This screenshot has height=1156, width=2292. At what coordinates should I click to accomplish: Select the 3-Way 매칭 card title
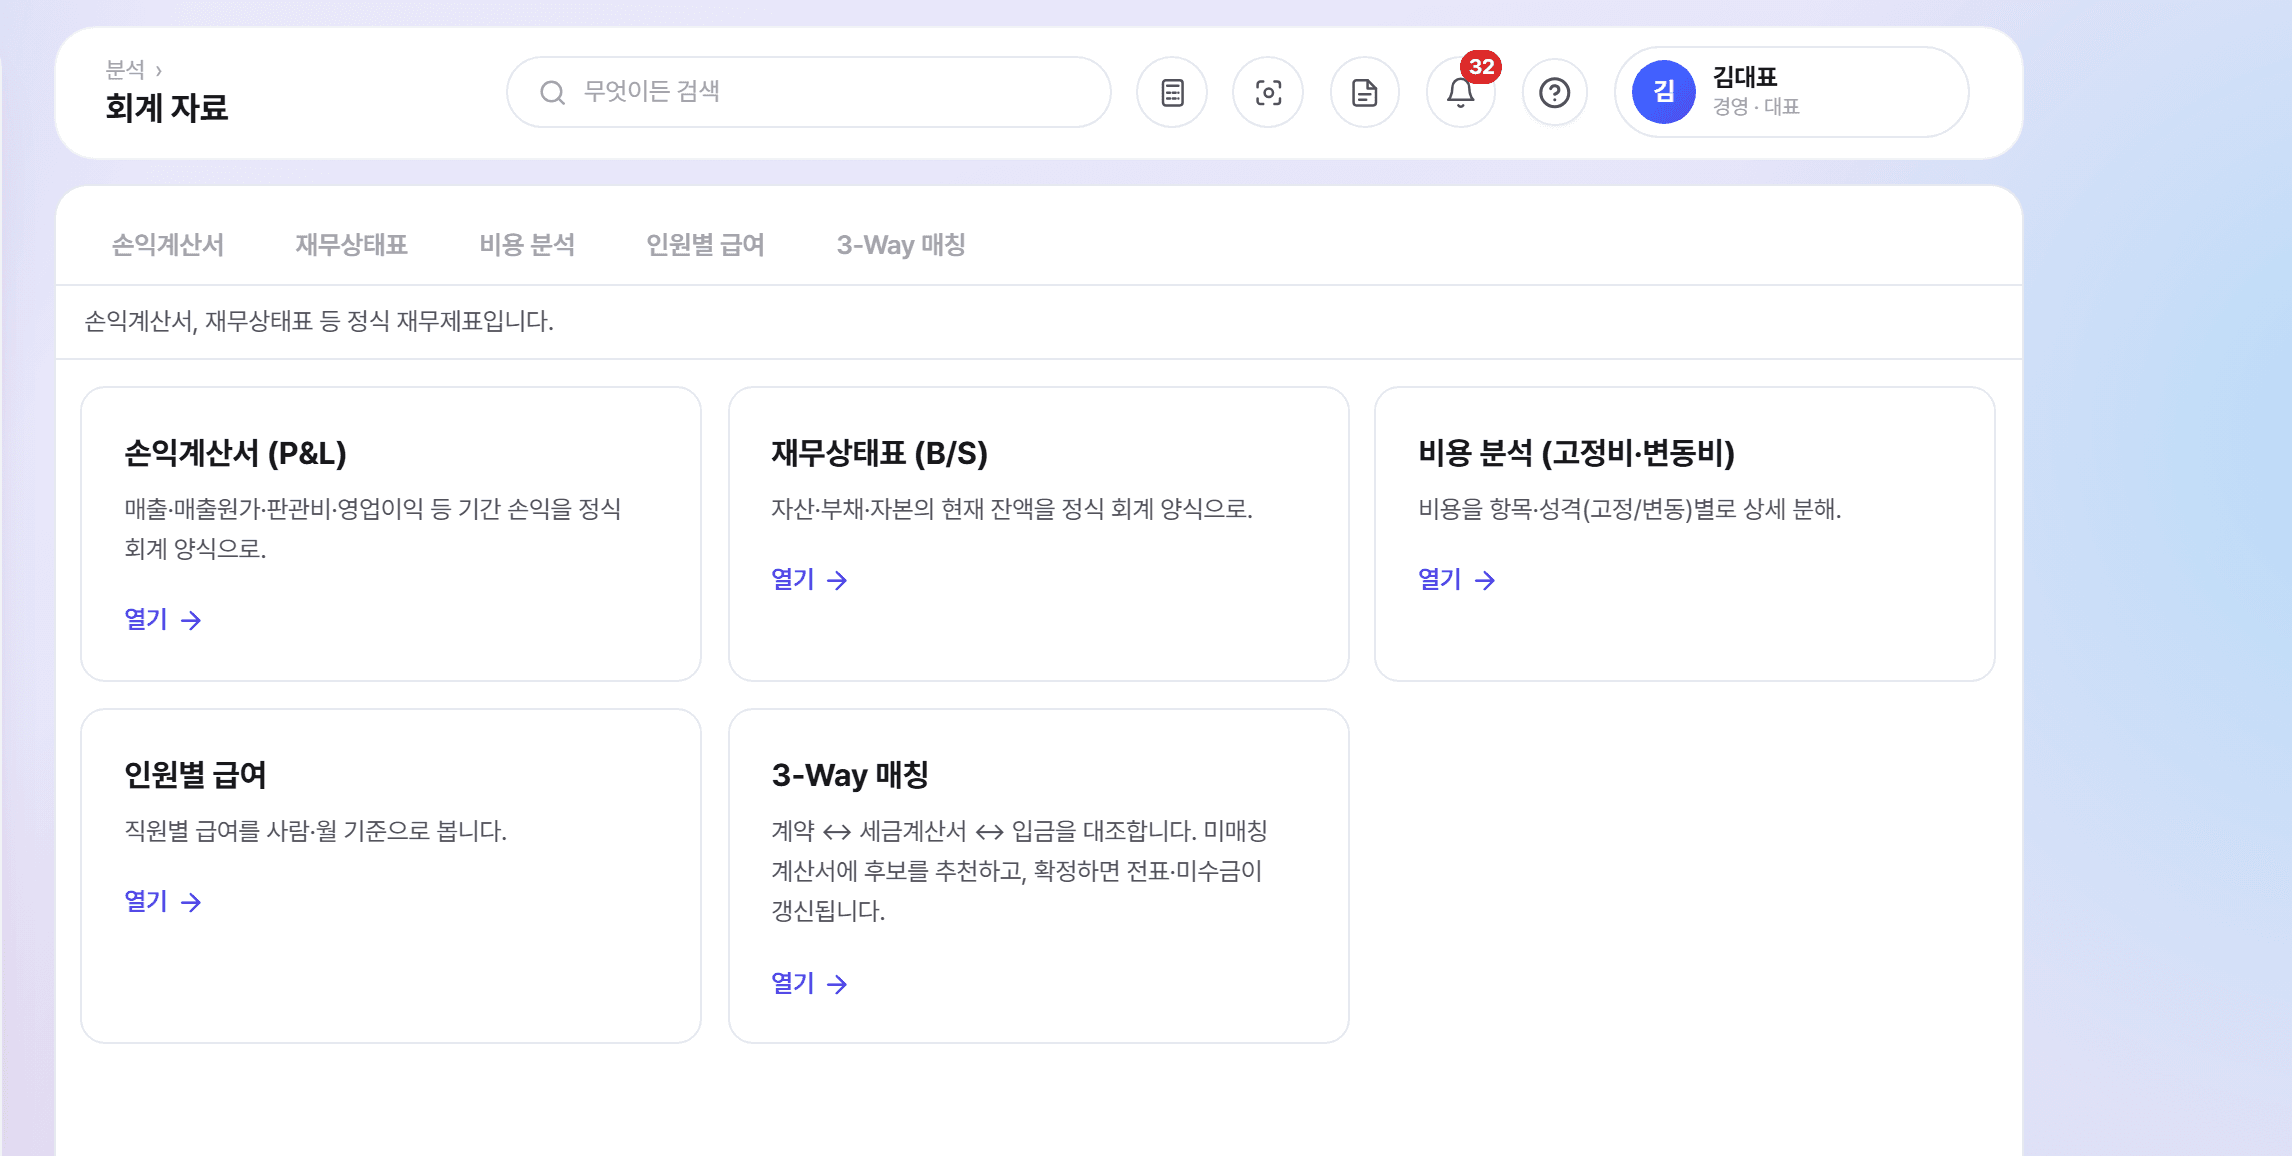click(x=850, y=775)
